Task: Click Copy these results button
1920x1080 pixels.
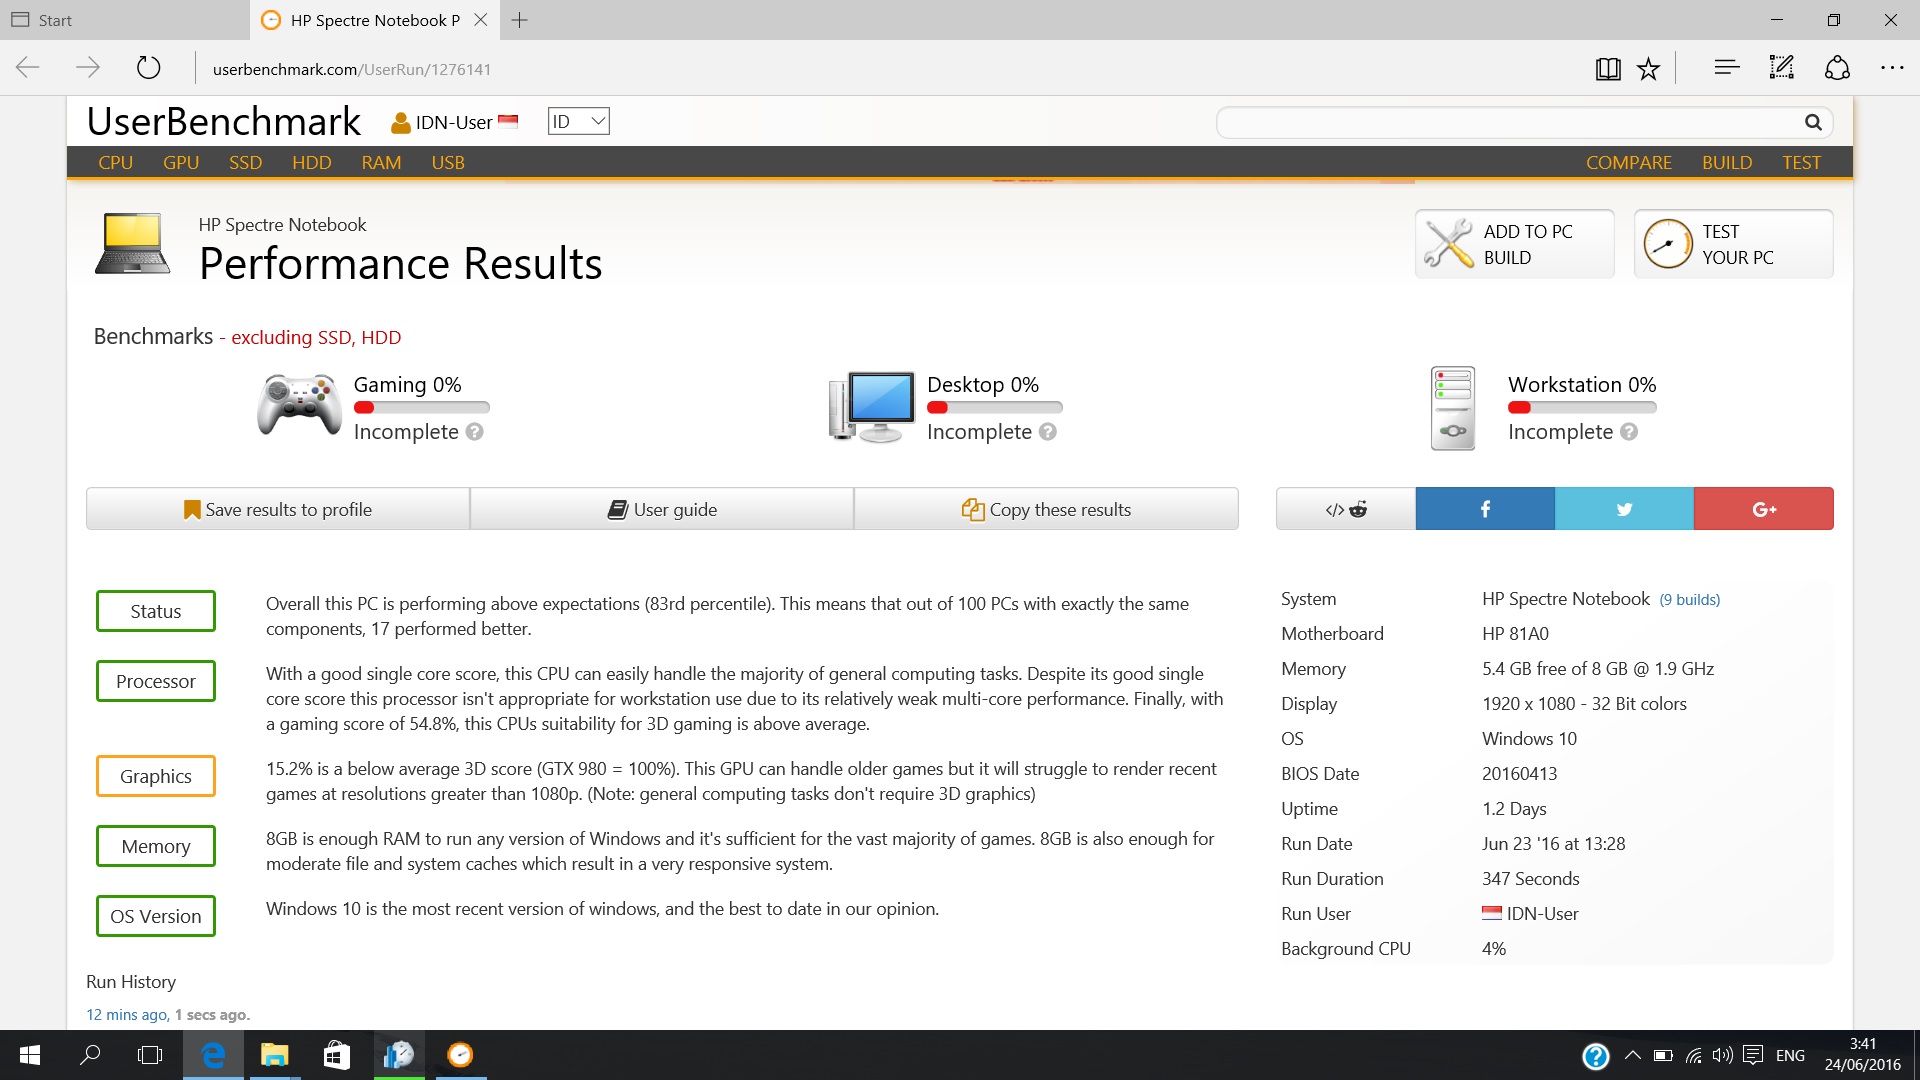Action: point(1046,509)
